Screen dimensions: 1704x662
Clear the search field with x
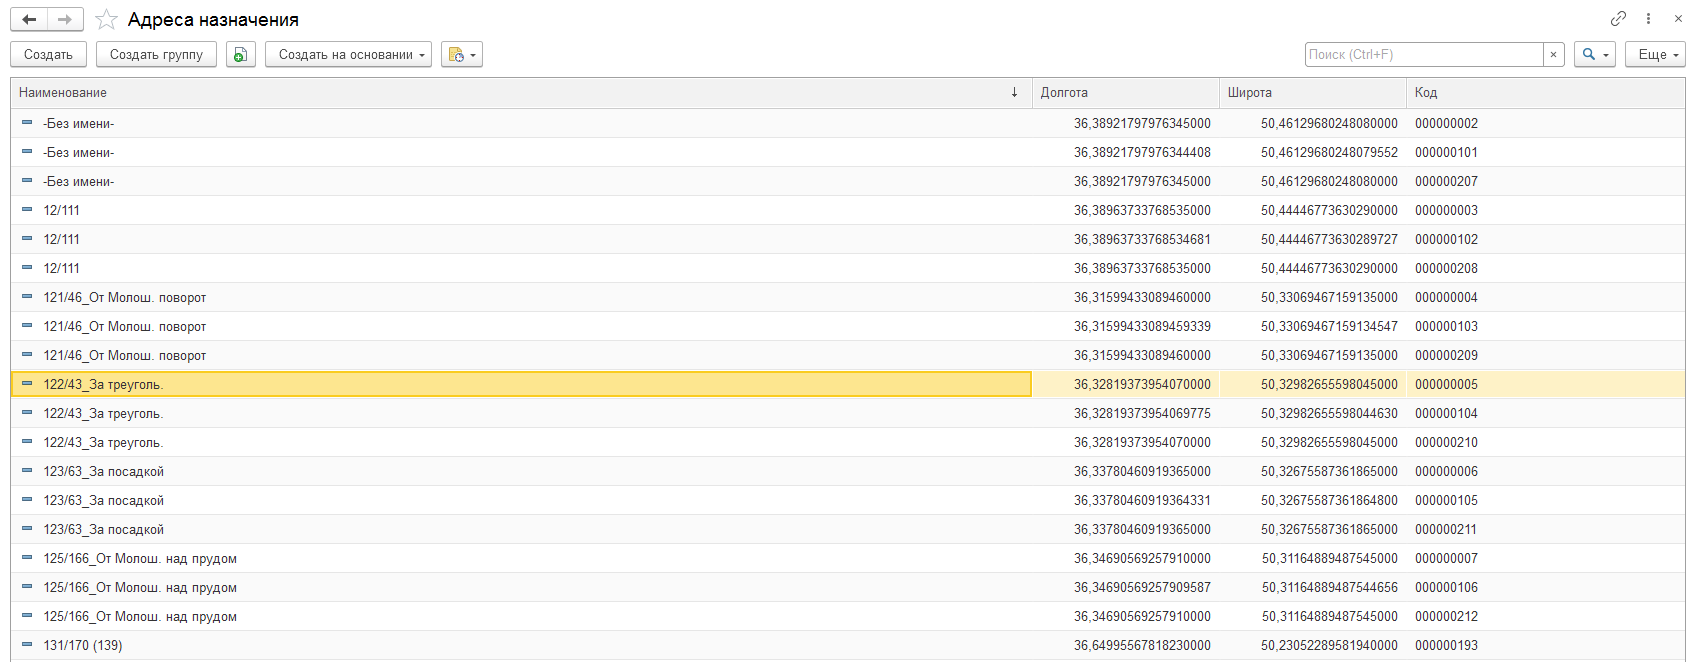1553,55
